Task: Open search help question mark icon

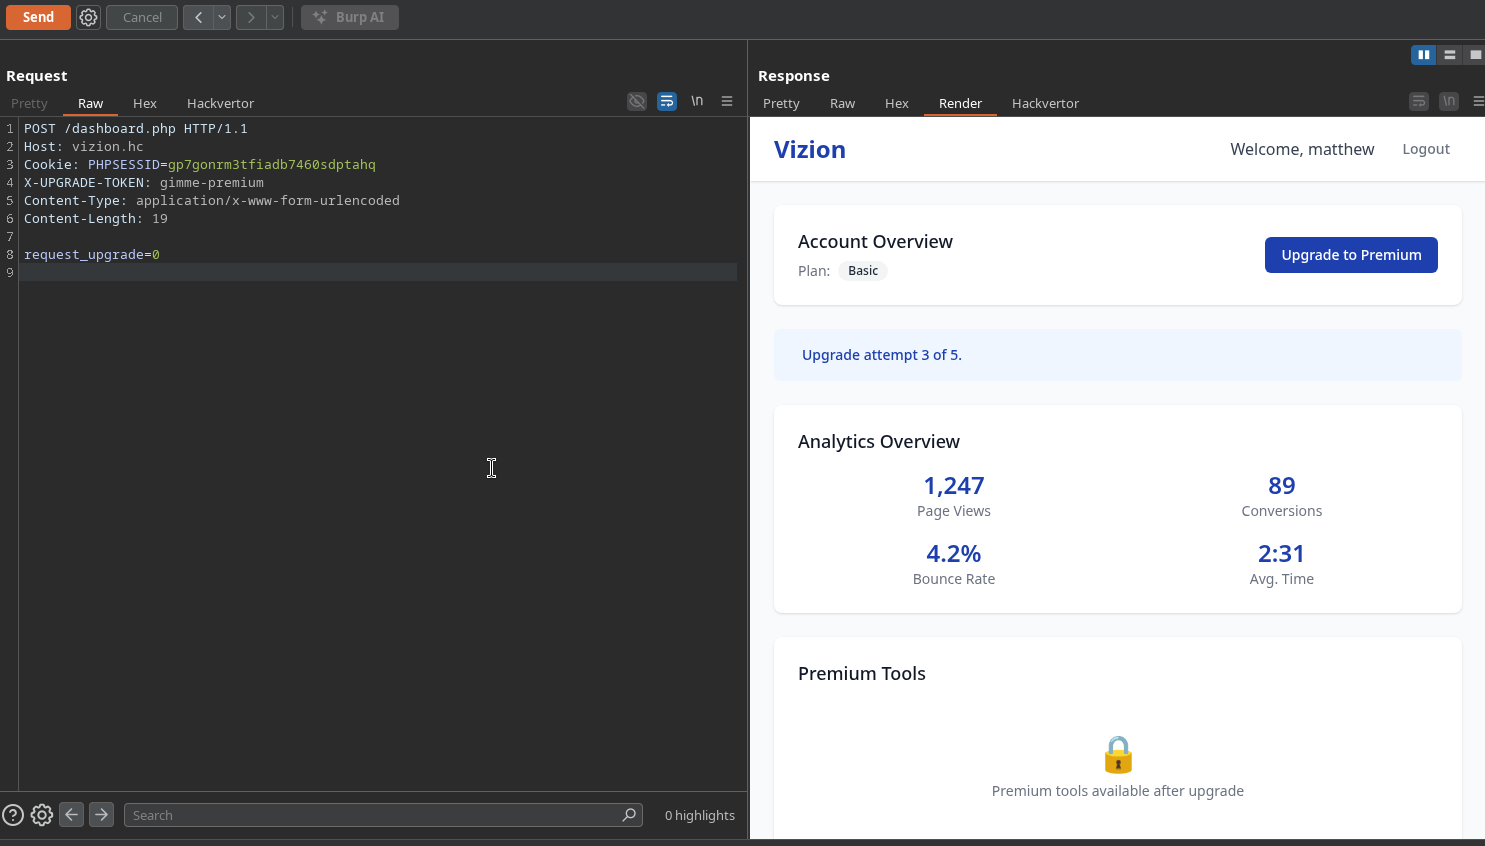Action: point(13,815)
